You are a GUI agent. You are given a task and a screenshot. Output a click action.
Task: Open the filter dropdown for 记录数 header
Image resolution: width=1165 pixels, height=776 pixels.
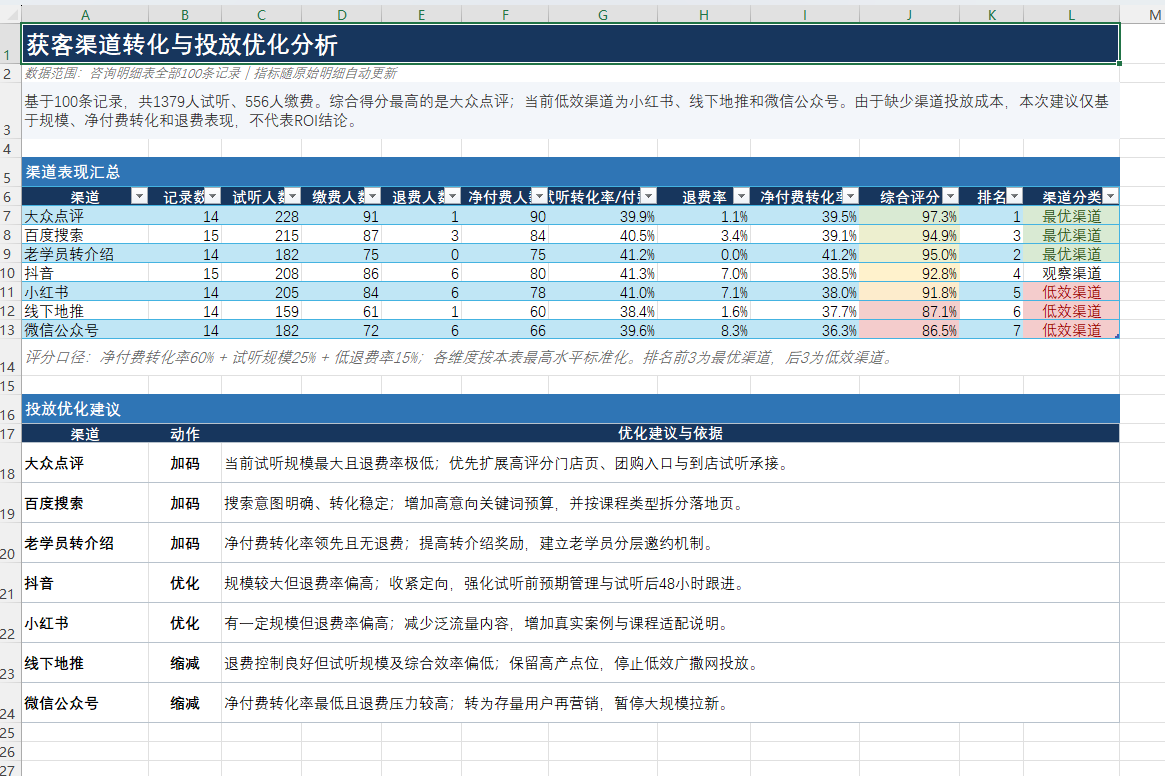(212, 196)
